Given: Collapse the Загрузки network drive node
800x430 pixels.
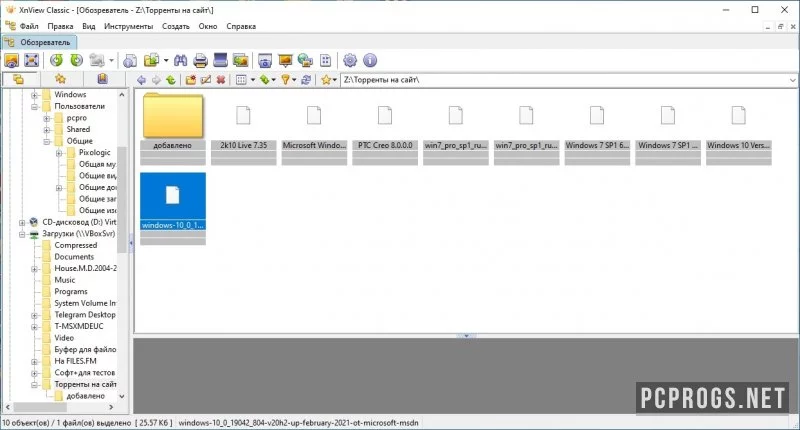Looking at the screenshot, I should pos(22,234).
